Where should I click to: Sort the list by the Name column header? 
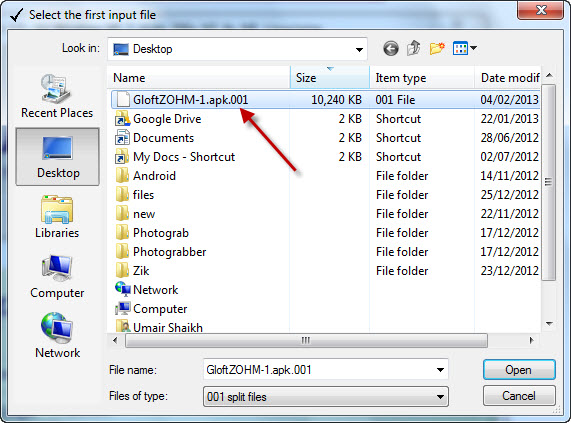(x=199, y=78)
